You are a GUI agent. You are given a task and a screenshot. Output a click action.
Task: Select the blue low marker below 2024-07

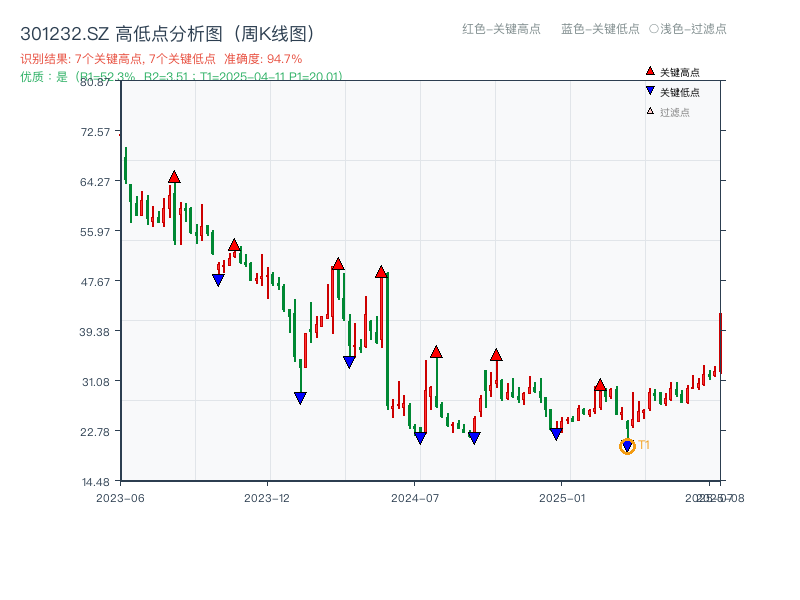(420, 437)
